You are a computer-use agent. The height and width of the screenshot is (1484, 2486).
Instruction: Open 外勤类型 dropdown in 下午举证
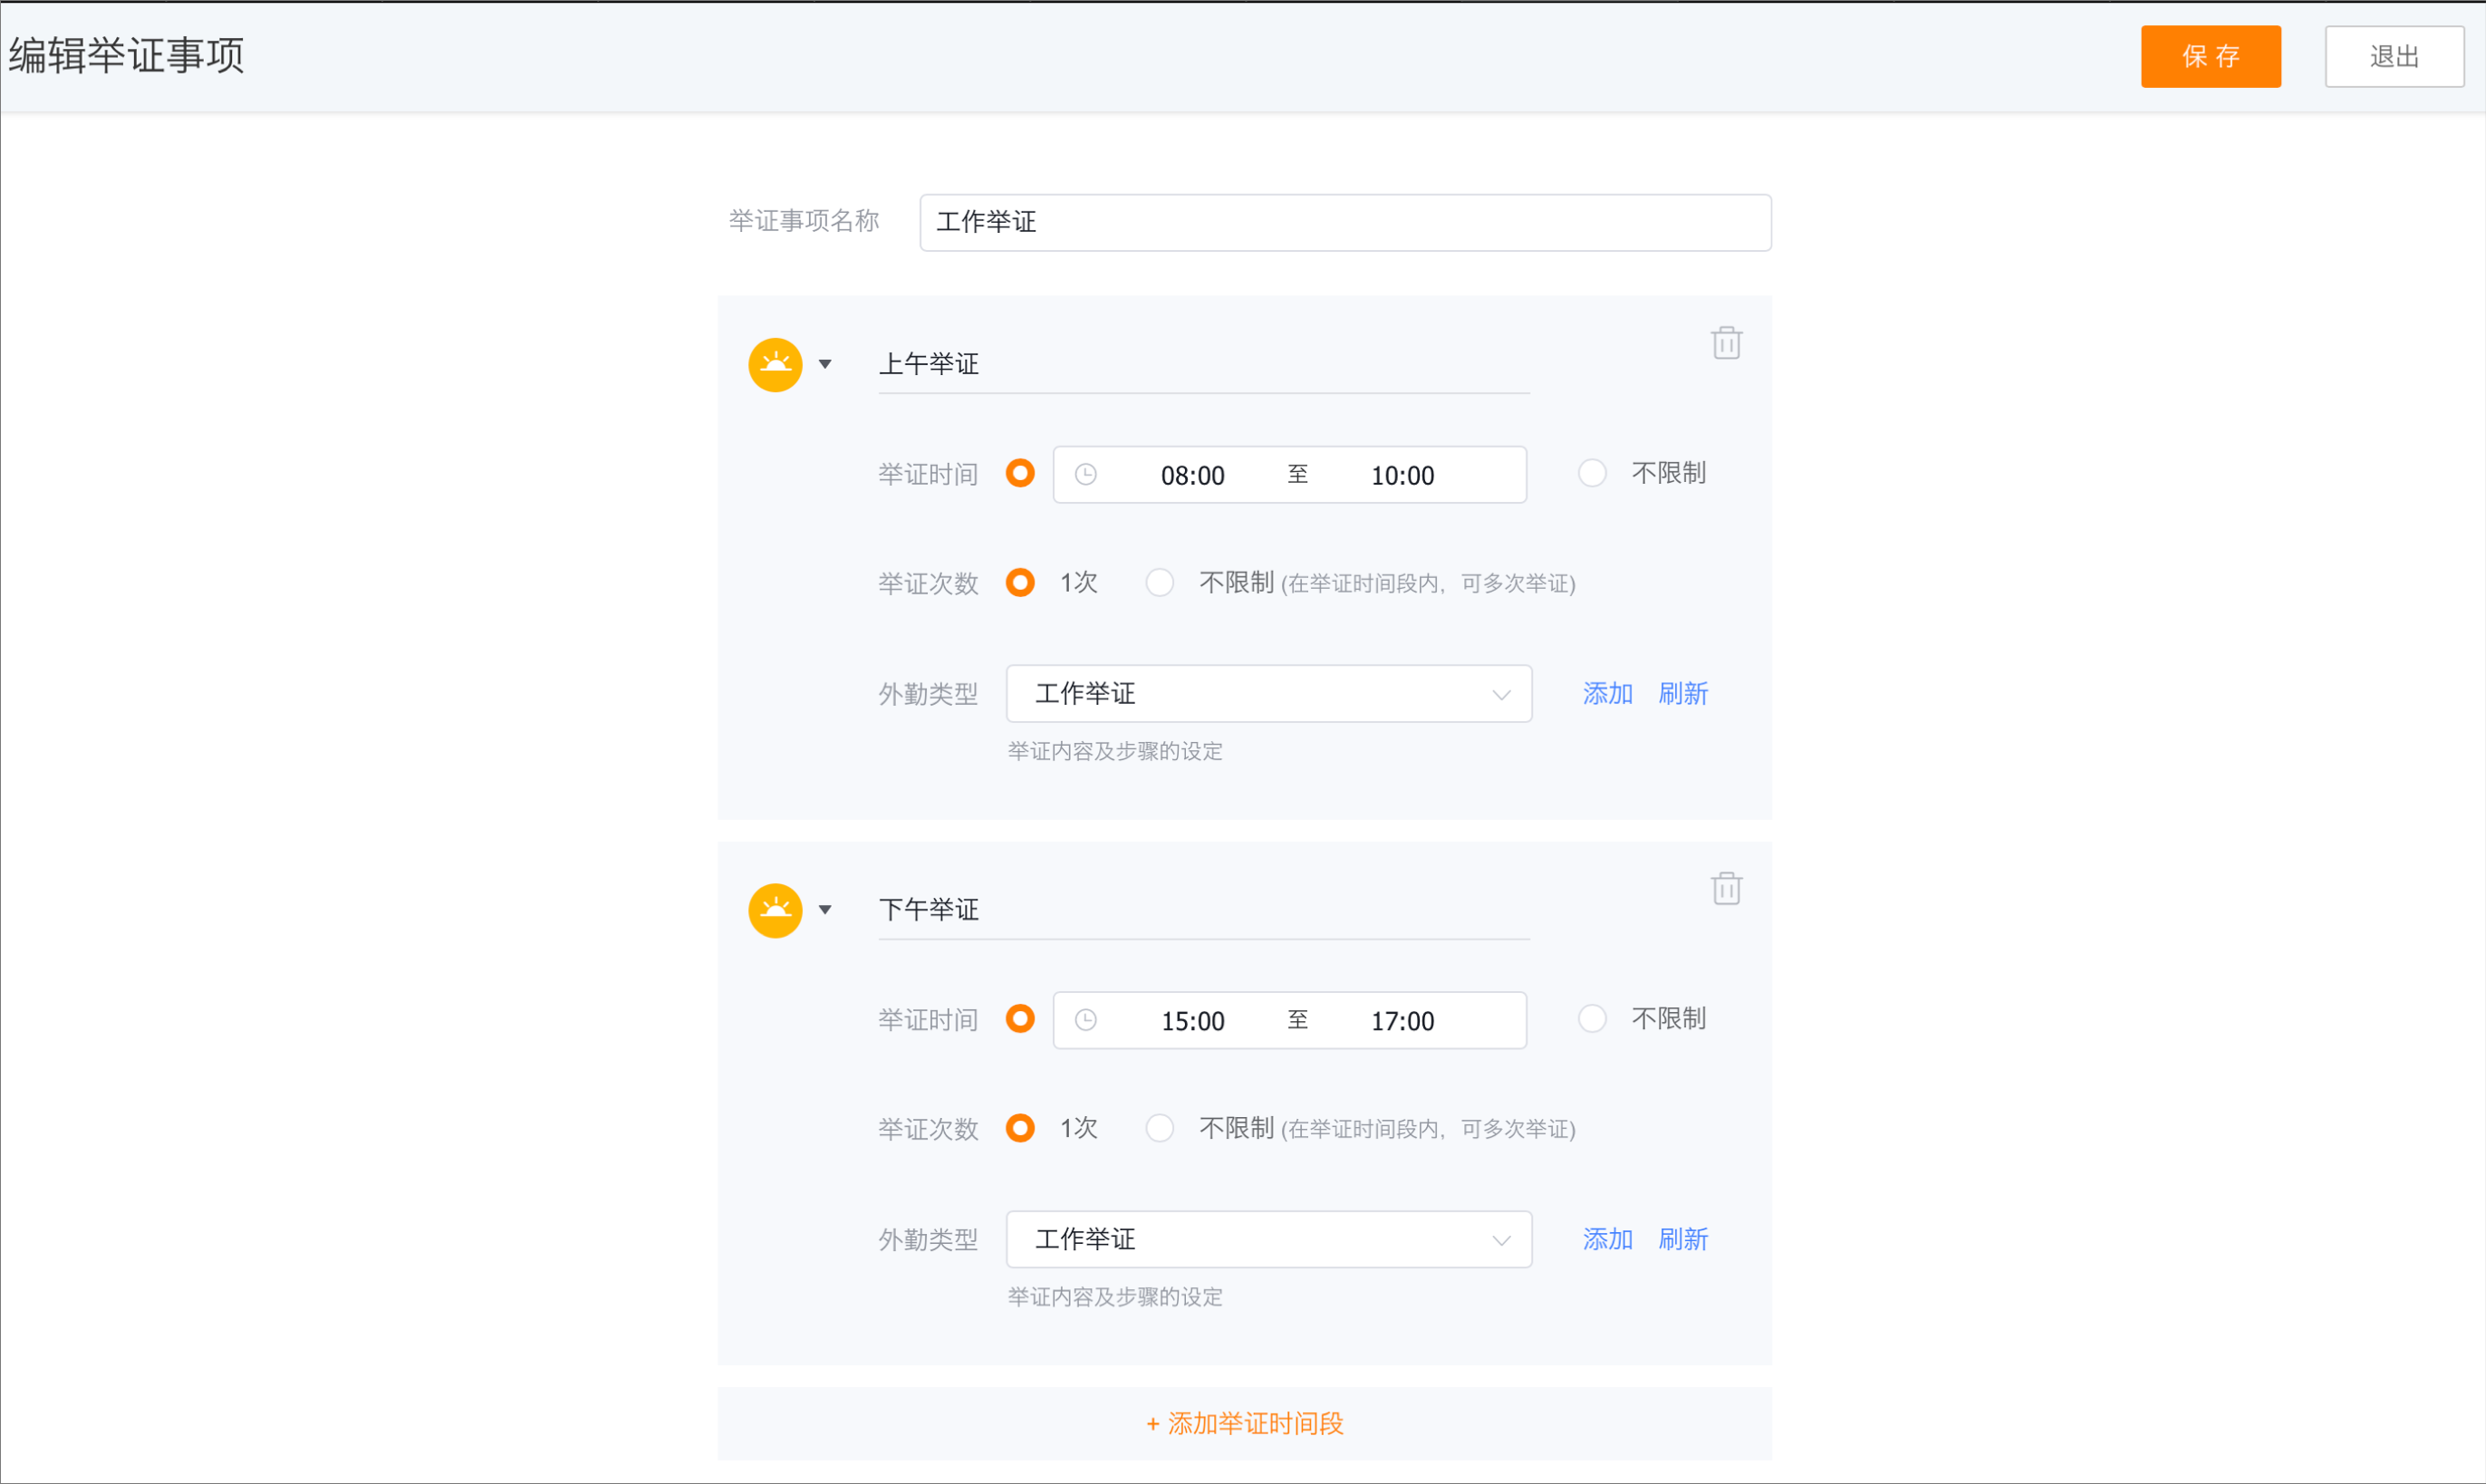[x=1269, y=1240]
